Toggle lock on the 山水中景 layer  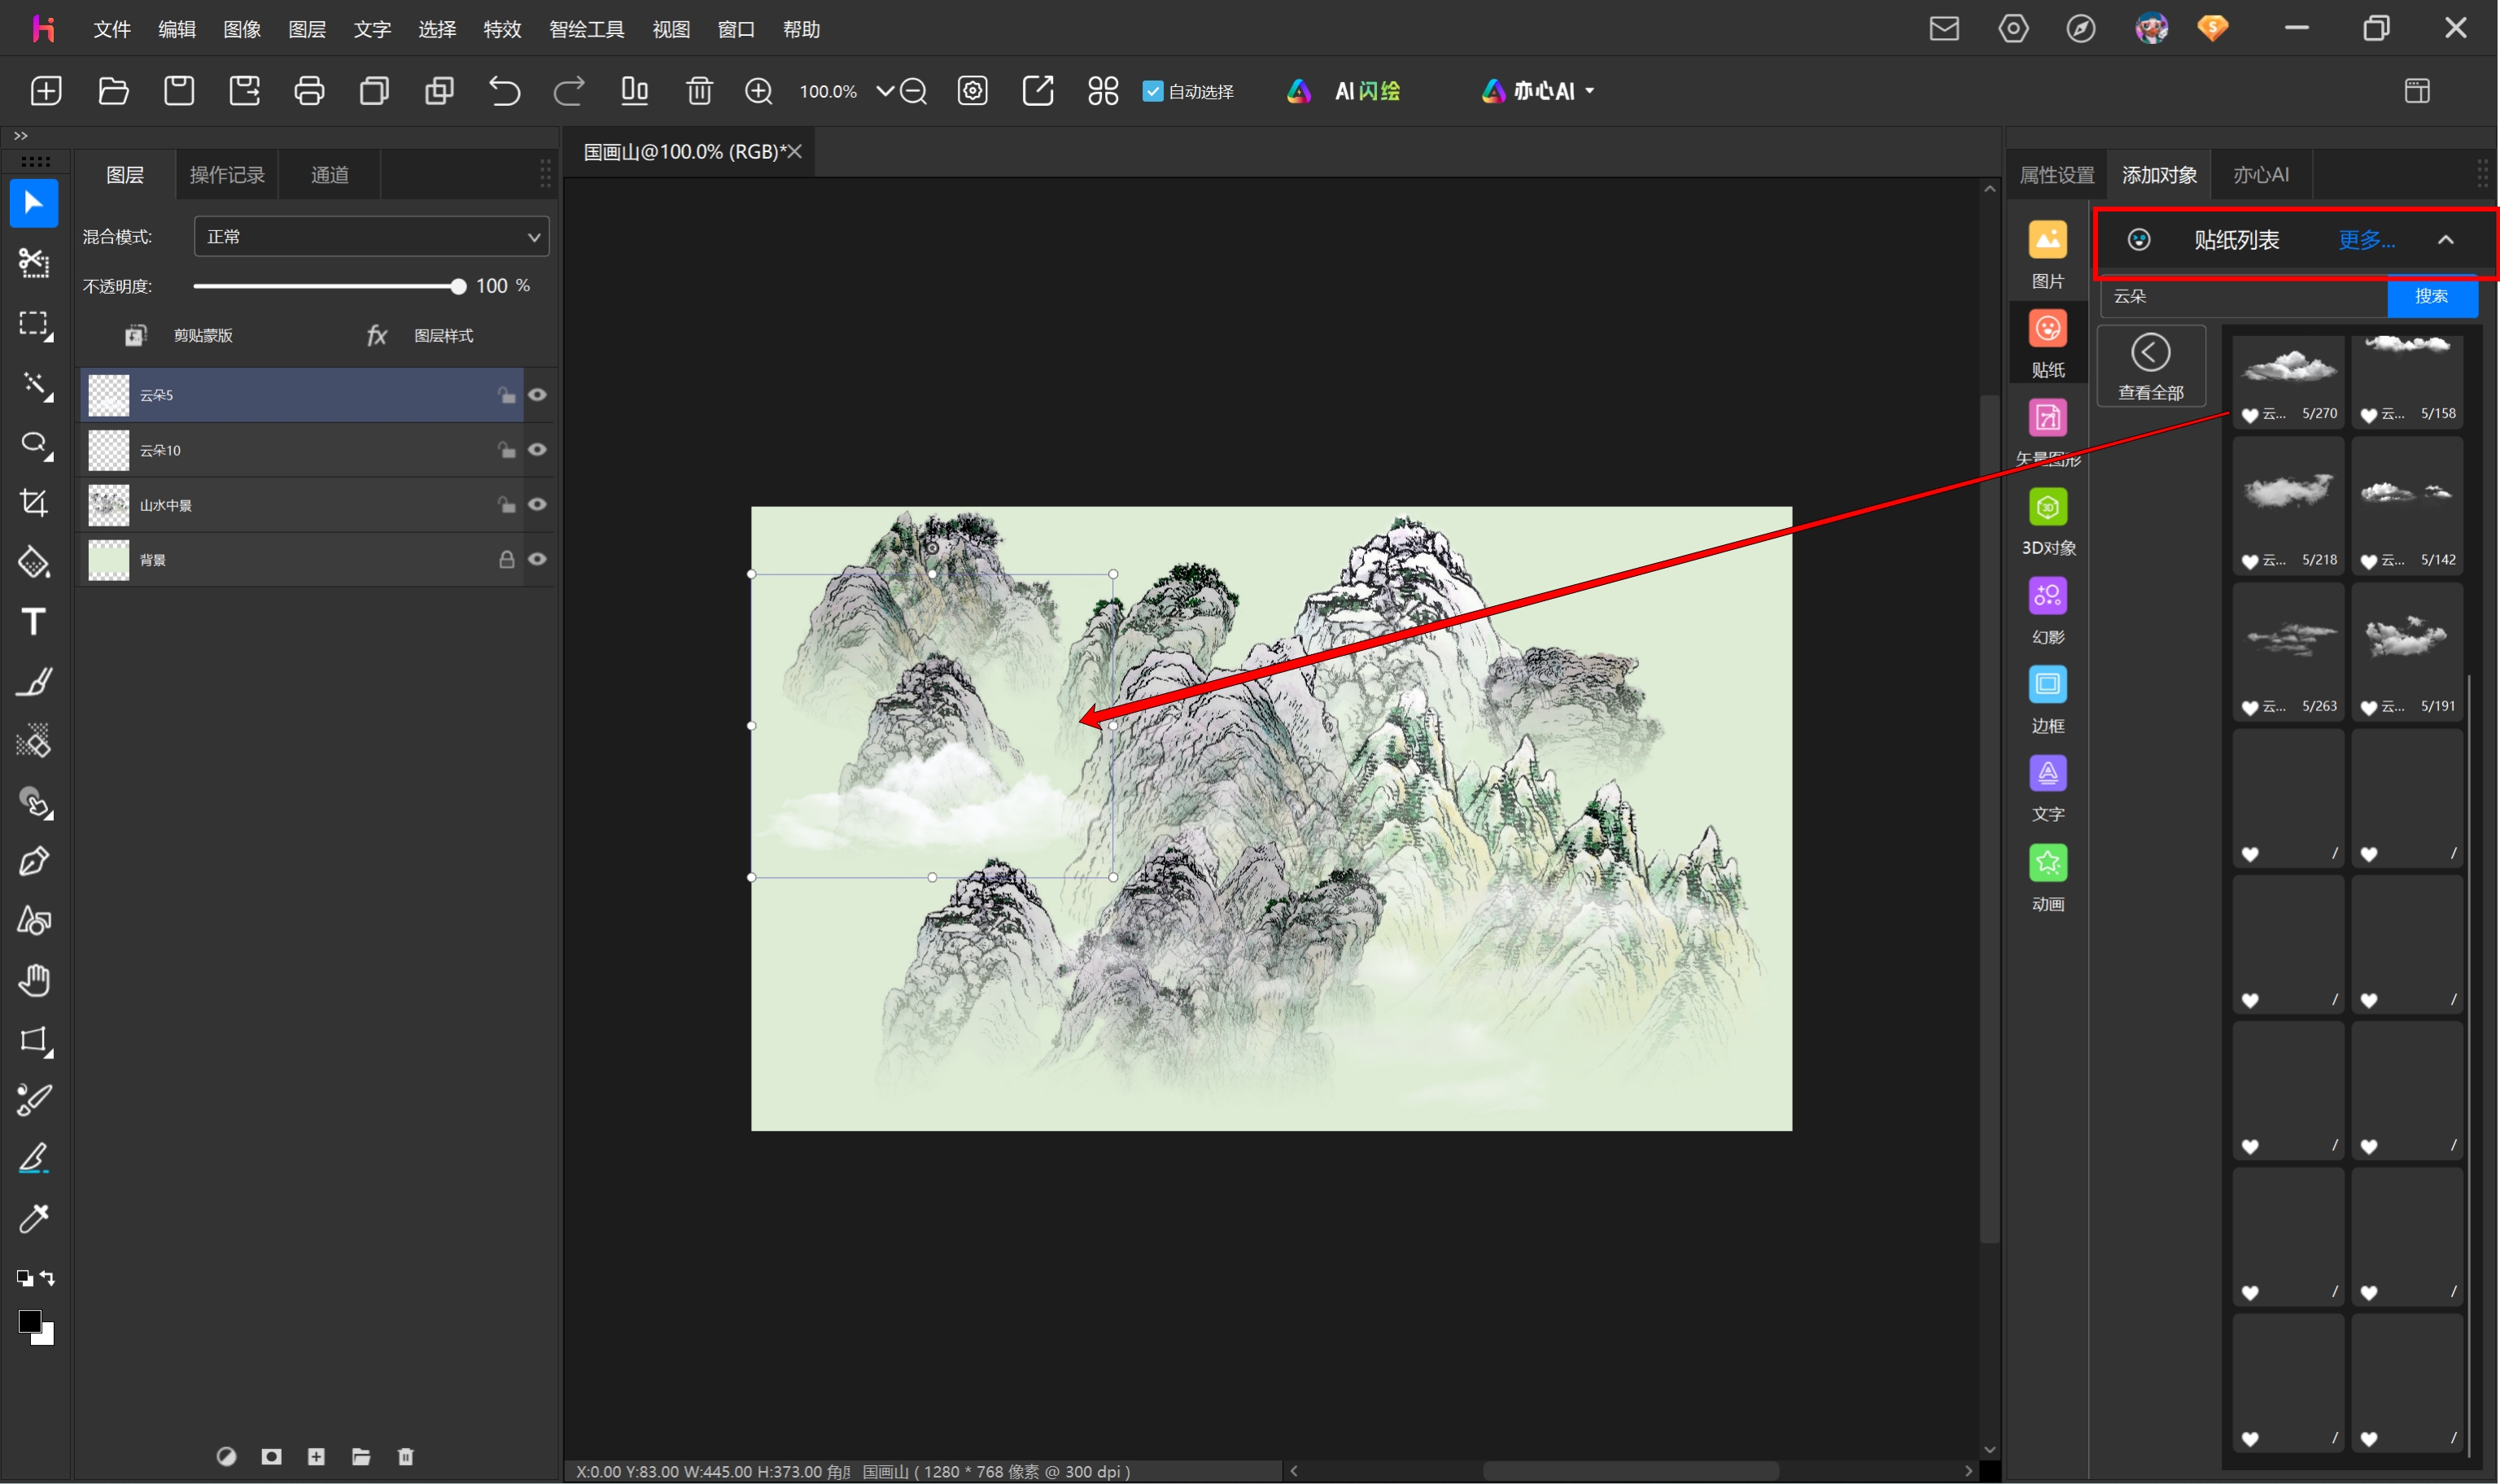pos(507,505)
